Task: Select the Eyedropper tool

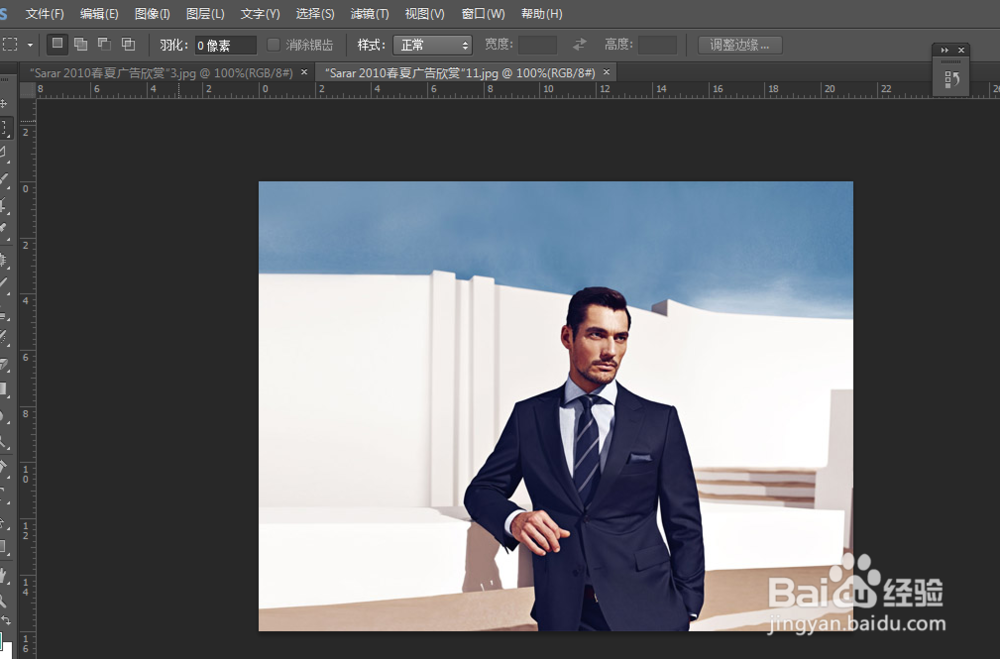Action: (x=4, y=229)
